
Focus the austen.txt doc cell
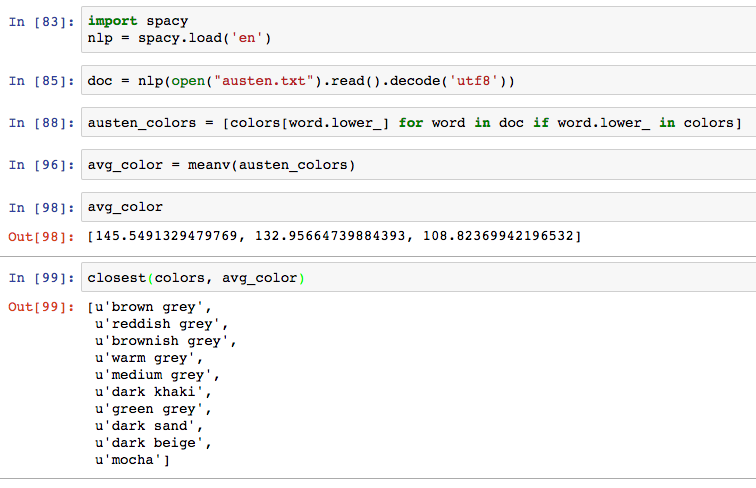418,80
